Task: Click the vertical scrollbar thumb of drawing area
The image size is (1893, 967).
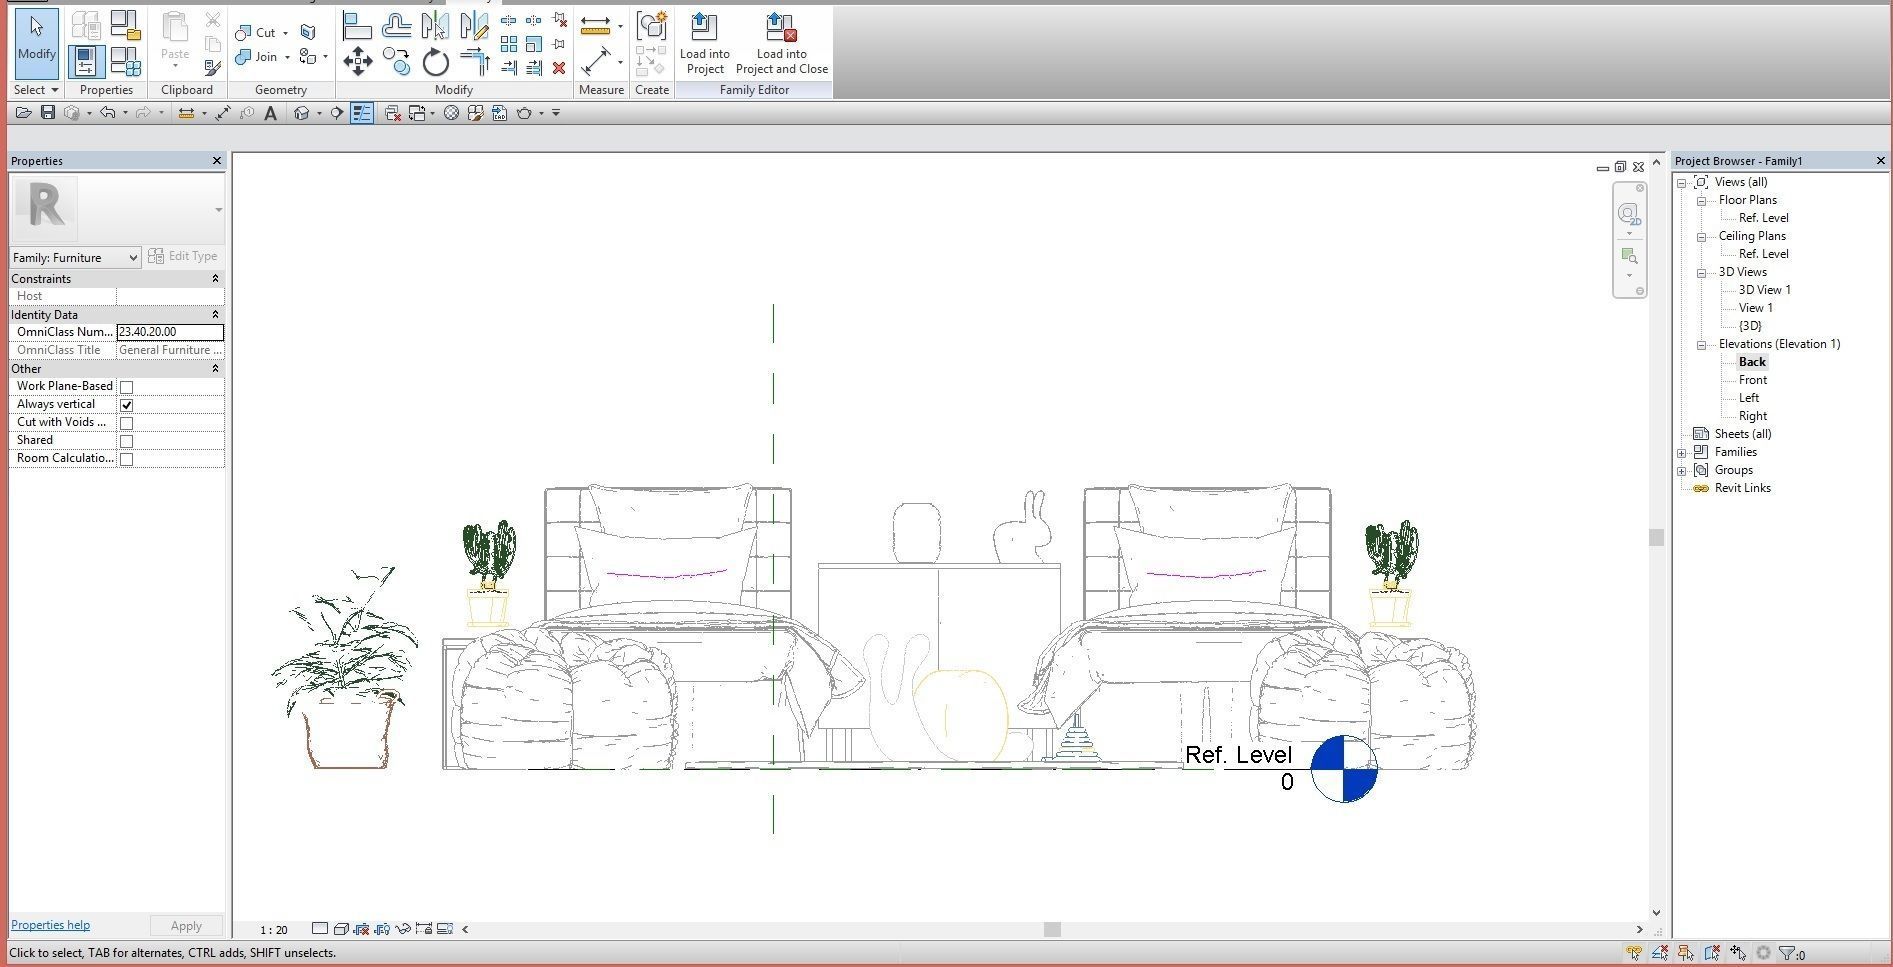Action: (x=1656, y=537)
